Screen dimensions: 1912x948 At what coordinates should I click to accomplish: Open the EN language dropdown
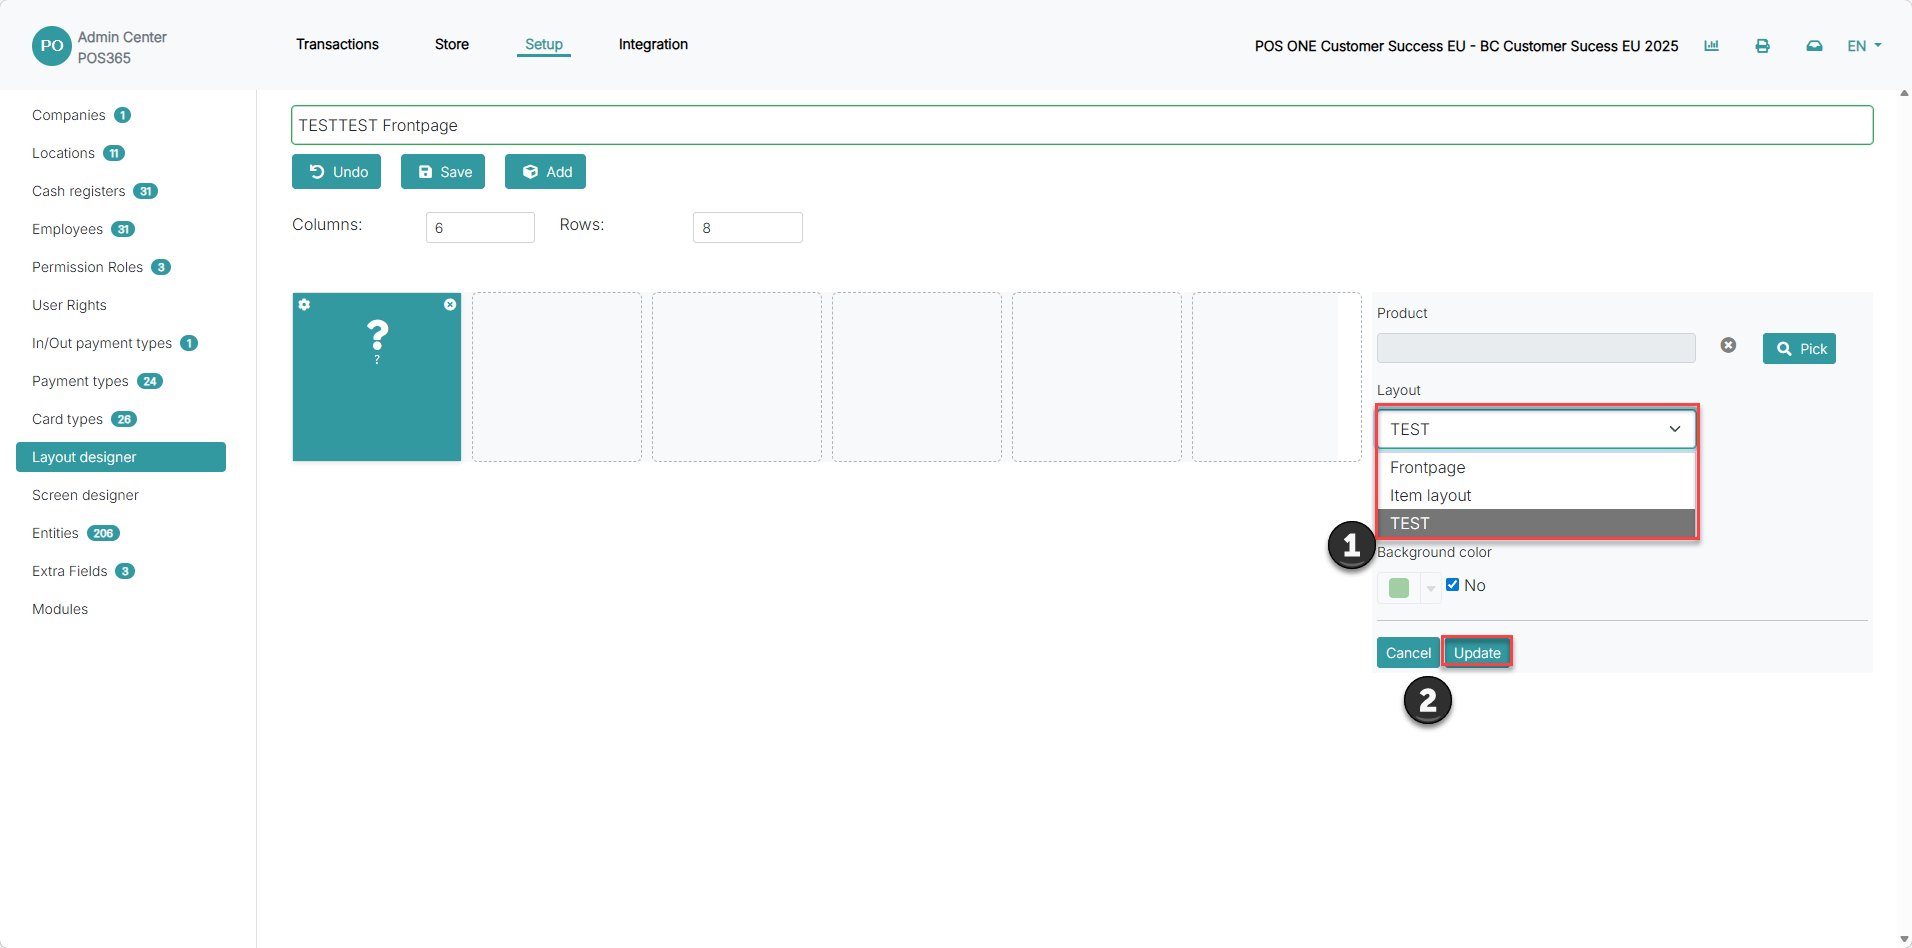click(1864, 46)
